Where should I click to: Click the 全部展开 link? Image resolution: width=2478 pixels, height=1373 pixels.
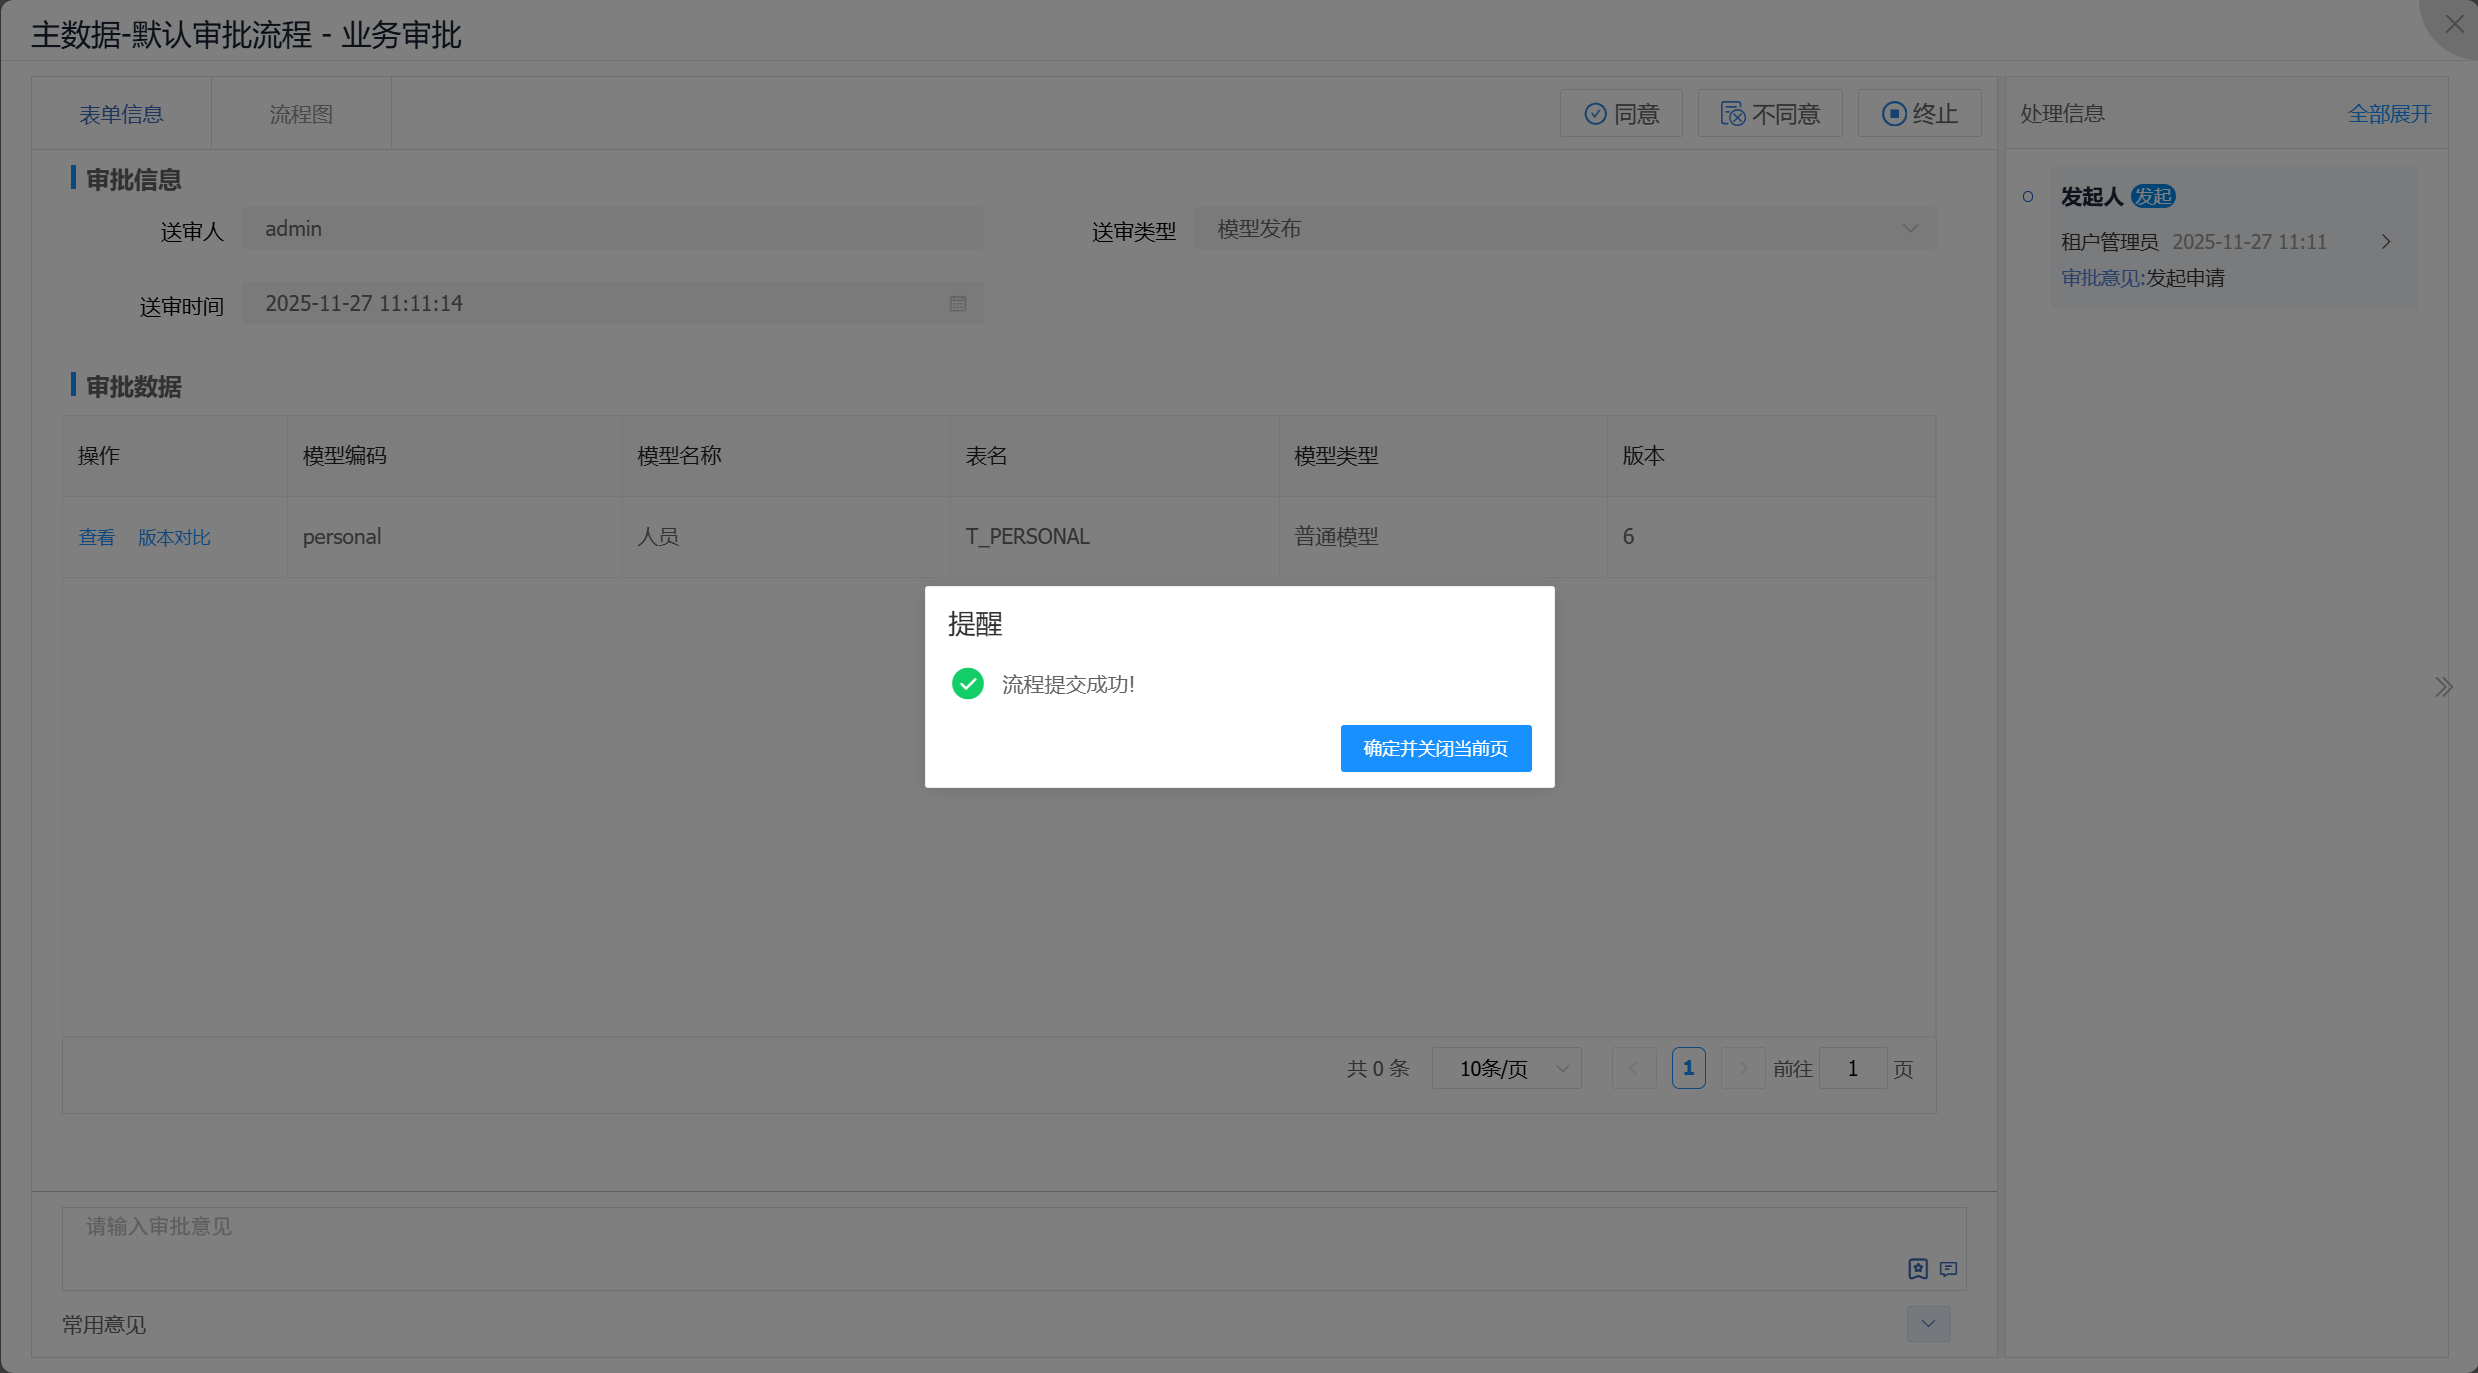click(2389, 114)
